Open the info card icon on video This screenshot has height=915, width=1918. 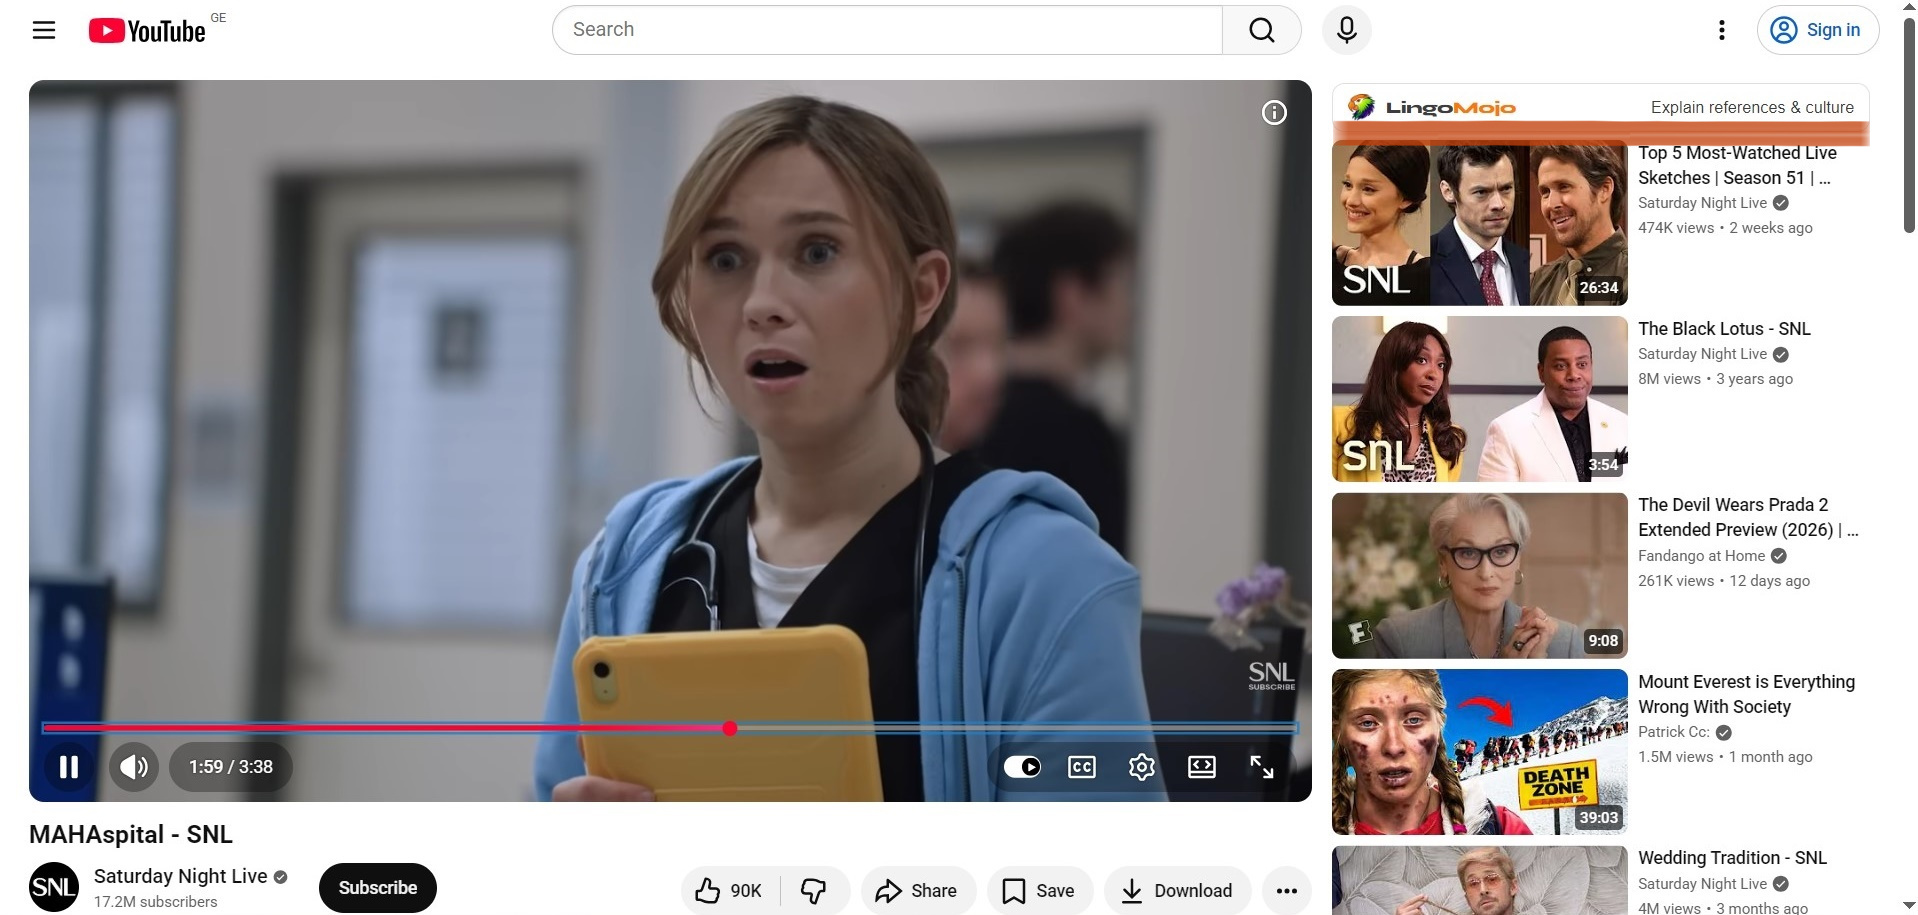coord(1274,113)
